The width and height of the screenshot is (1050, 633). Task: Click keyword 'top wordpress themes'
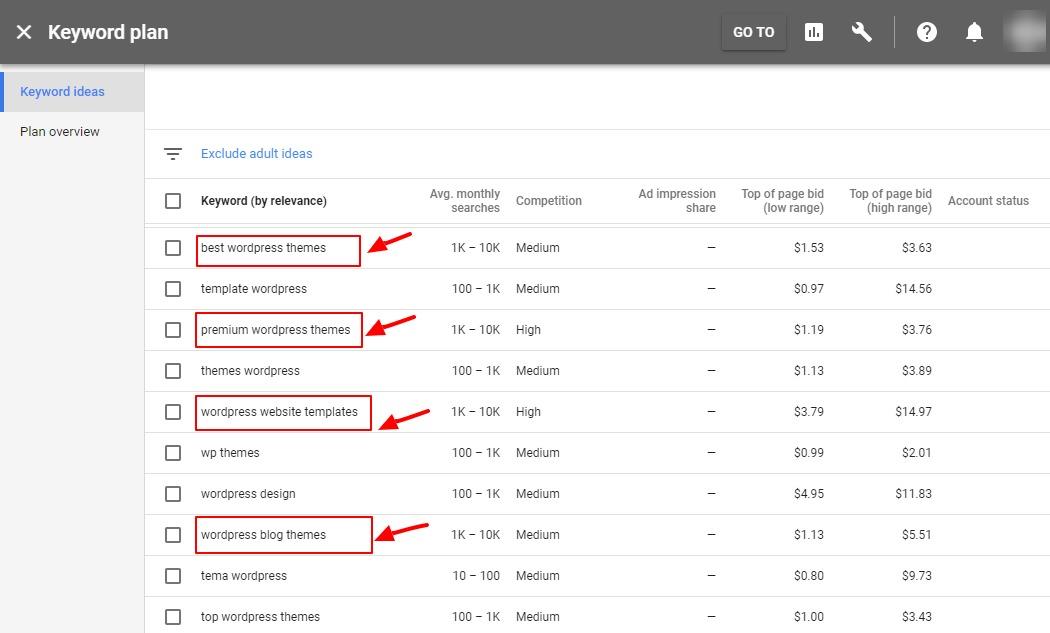click(x=260, y=617)
